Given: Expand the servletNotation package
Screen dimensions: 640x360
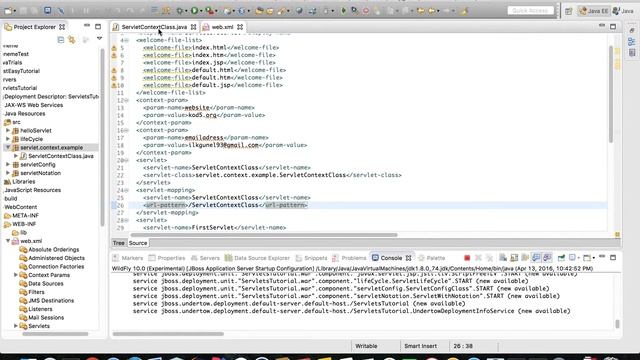Looking at the screenshot, I should coord(8,173).
